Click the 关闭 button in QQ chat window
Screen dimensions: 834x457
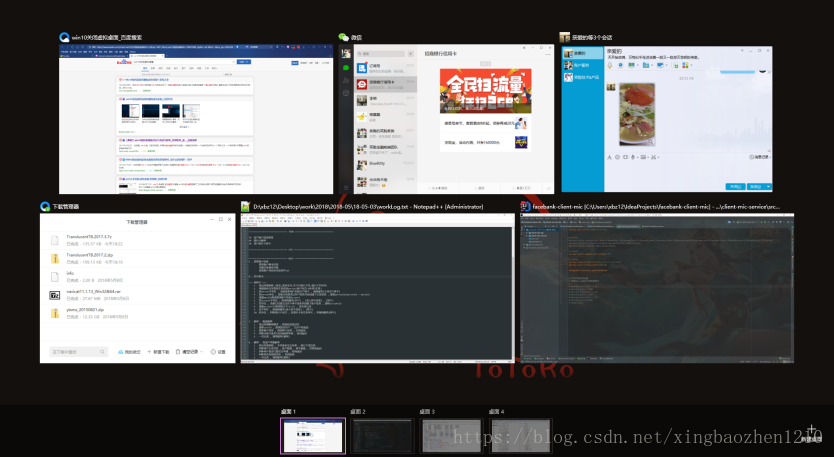[x=735, y=187]
